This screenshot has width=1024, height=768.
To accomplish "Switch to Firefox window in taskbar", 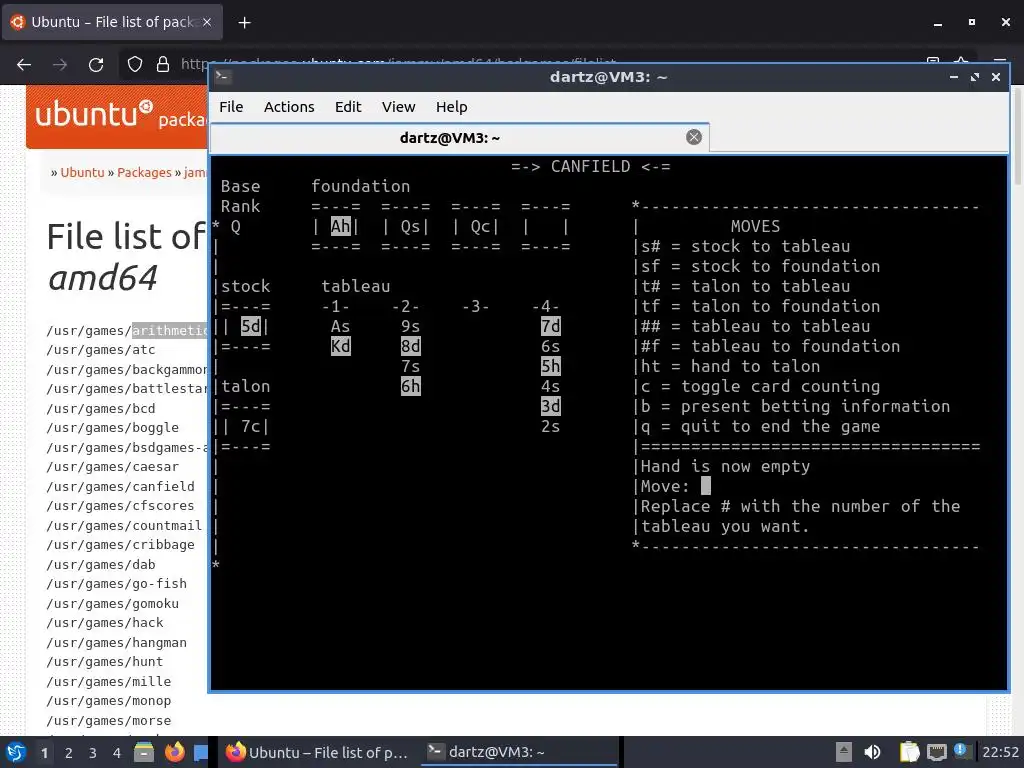I will (318, 752).
